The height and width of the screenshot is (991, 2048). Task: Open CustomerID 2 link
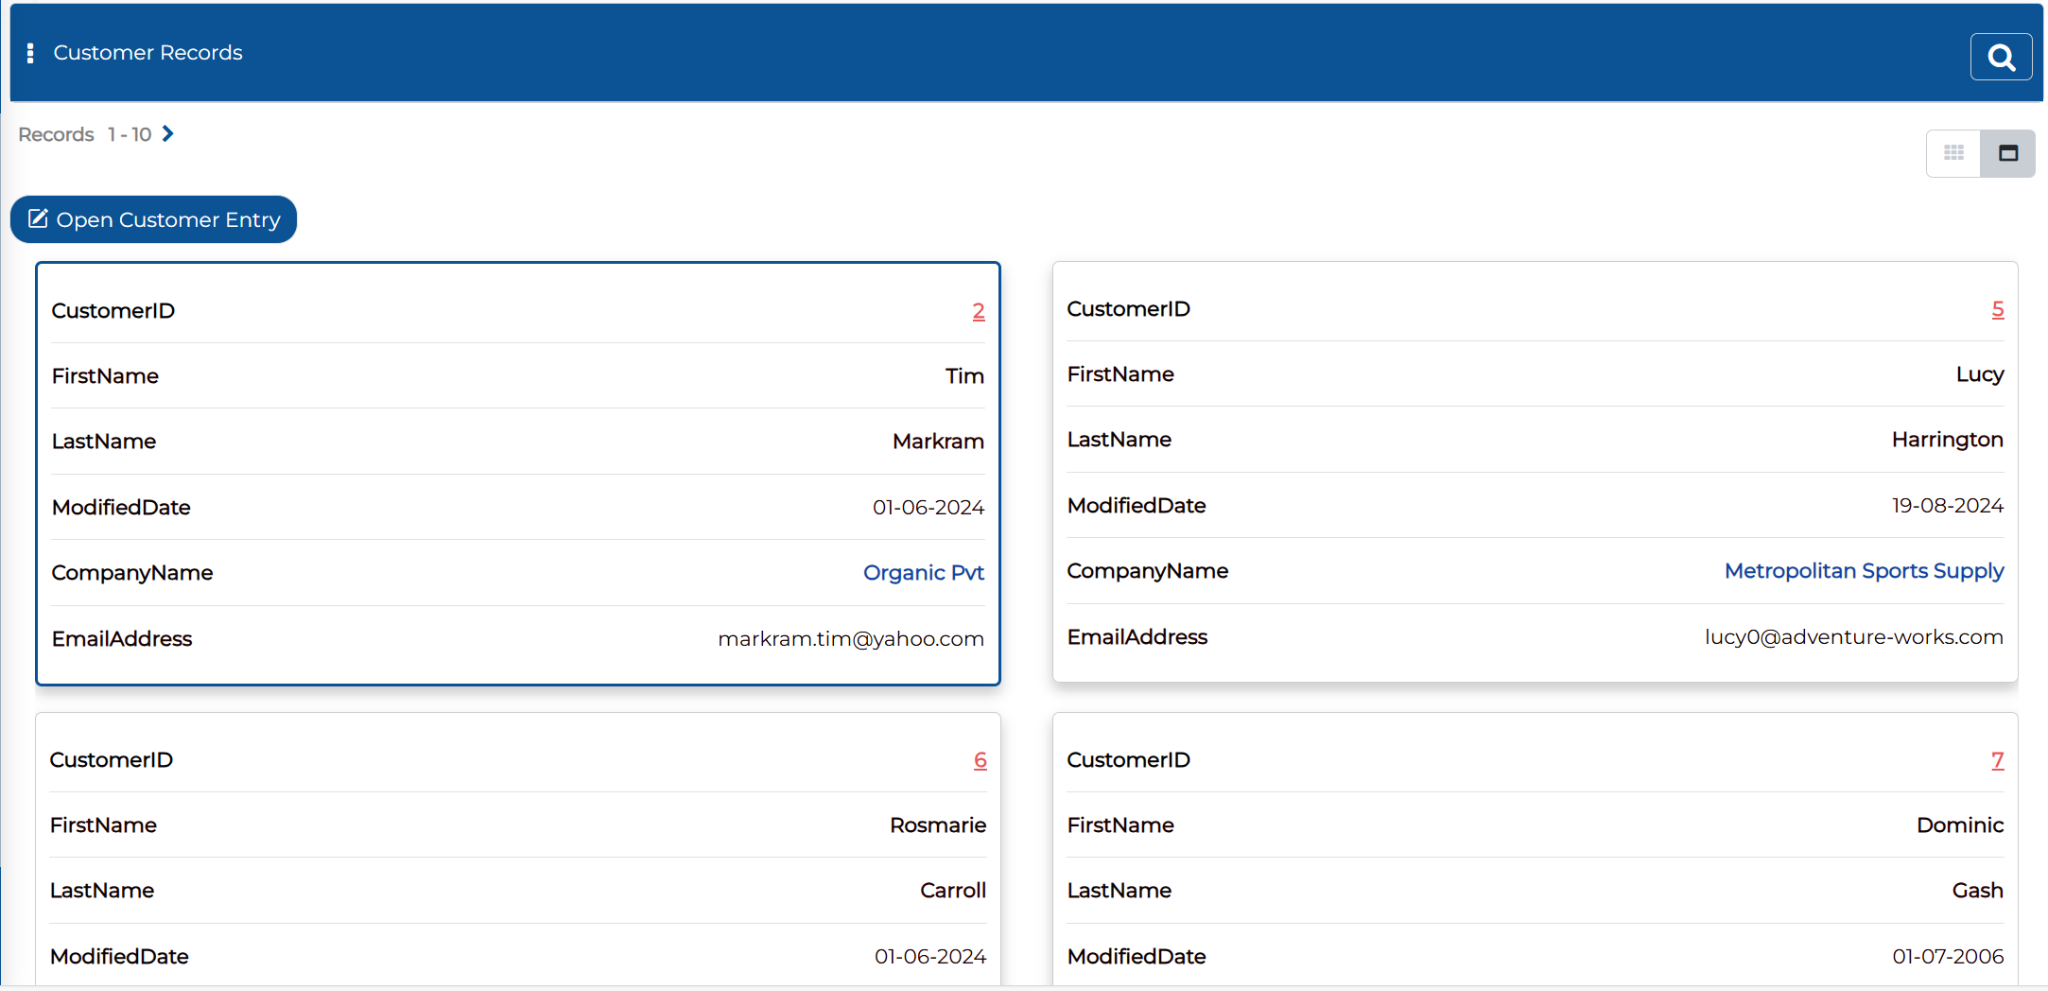(978, 311)
